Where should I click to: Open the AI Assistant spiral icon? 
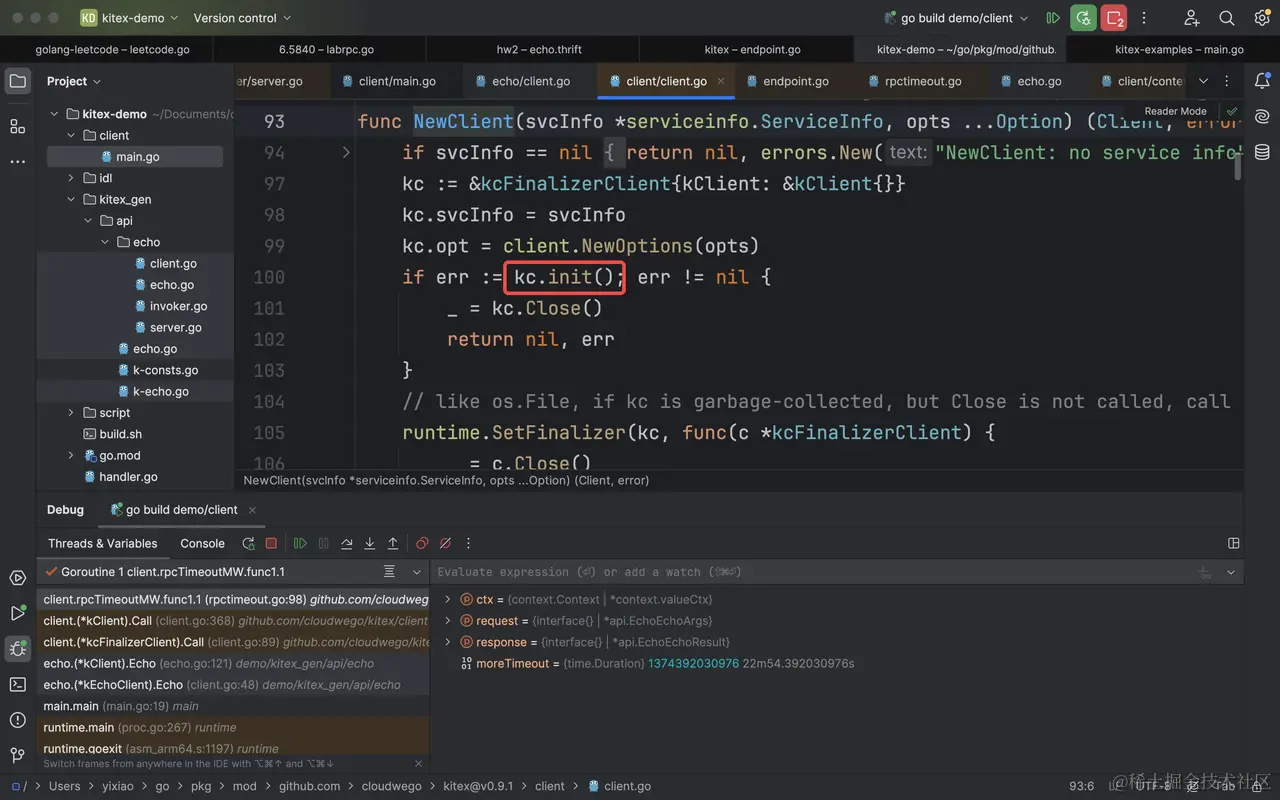1262,117
